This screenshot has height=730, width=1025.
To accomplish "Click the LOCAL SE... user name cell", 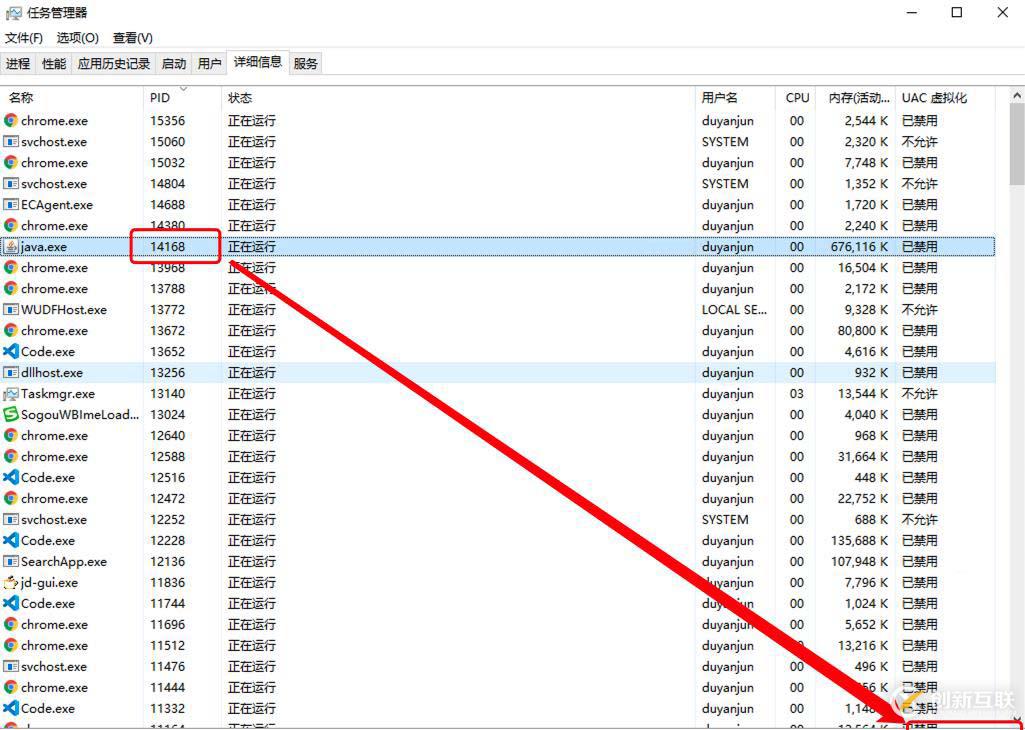I will click(x=734, y=310).
